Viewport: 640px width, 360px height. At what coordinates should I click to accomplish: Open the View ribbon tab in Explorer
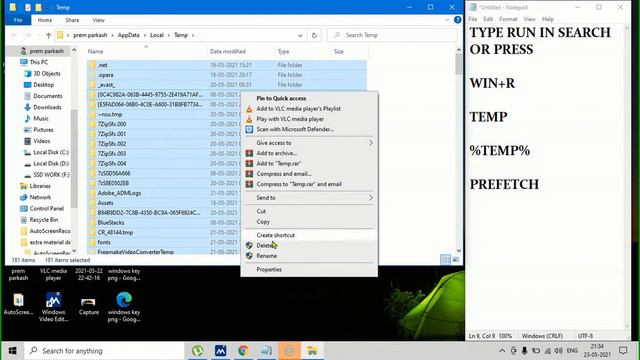point(98,20)
